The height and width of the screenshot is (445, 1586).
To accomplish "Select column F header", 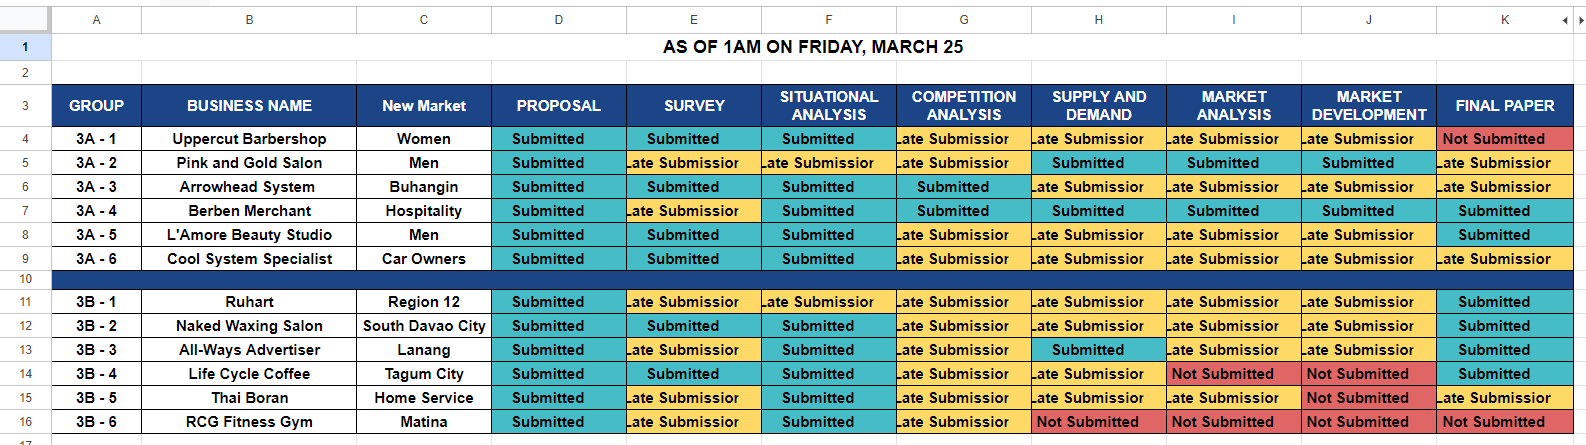I will tap(828, 20).
